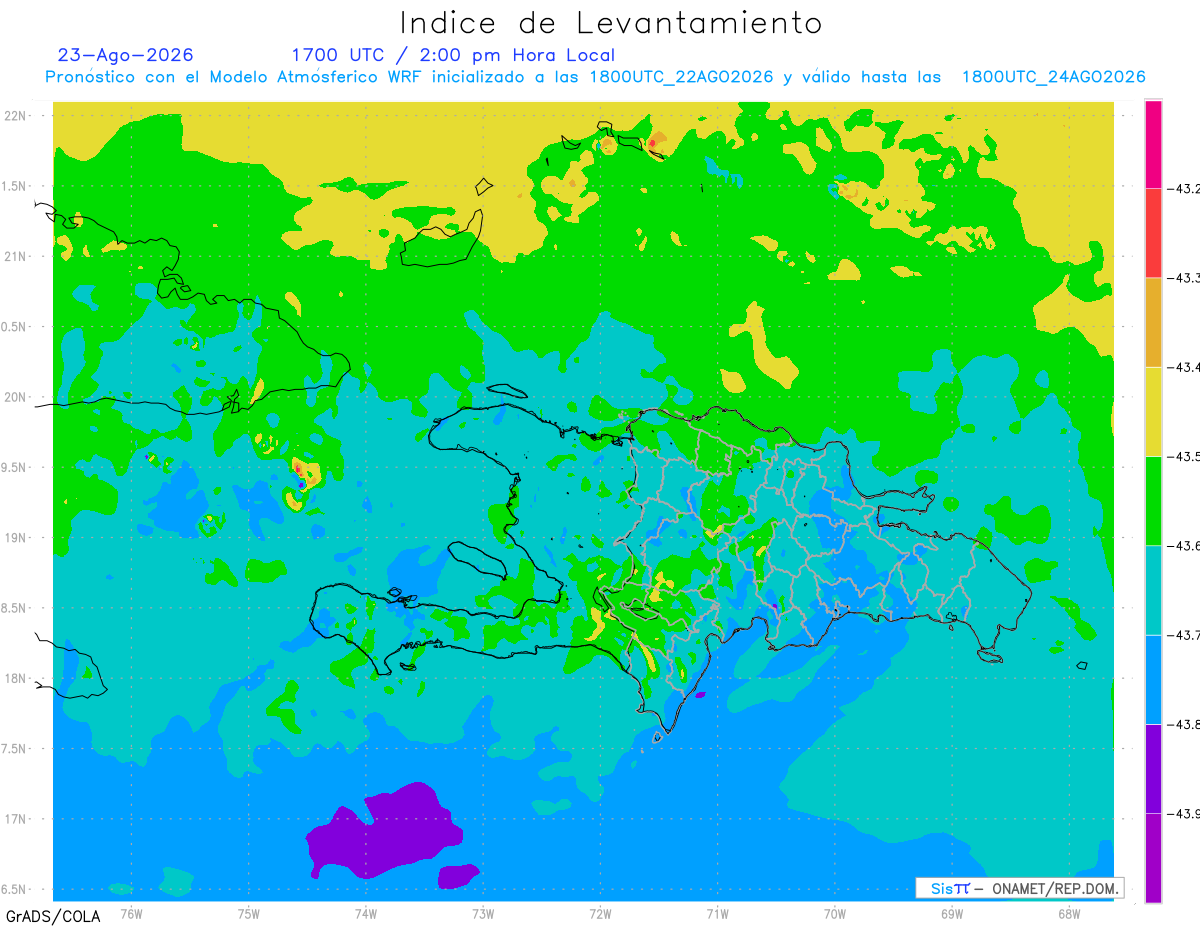Click the 'Indice de Levantamiento' title
Viewport: 1200px width, 927px height.
[x=611, y=23]
